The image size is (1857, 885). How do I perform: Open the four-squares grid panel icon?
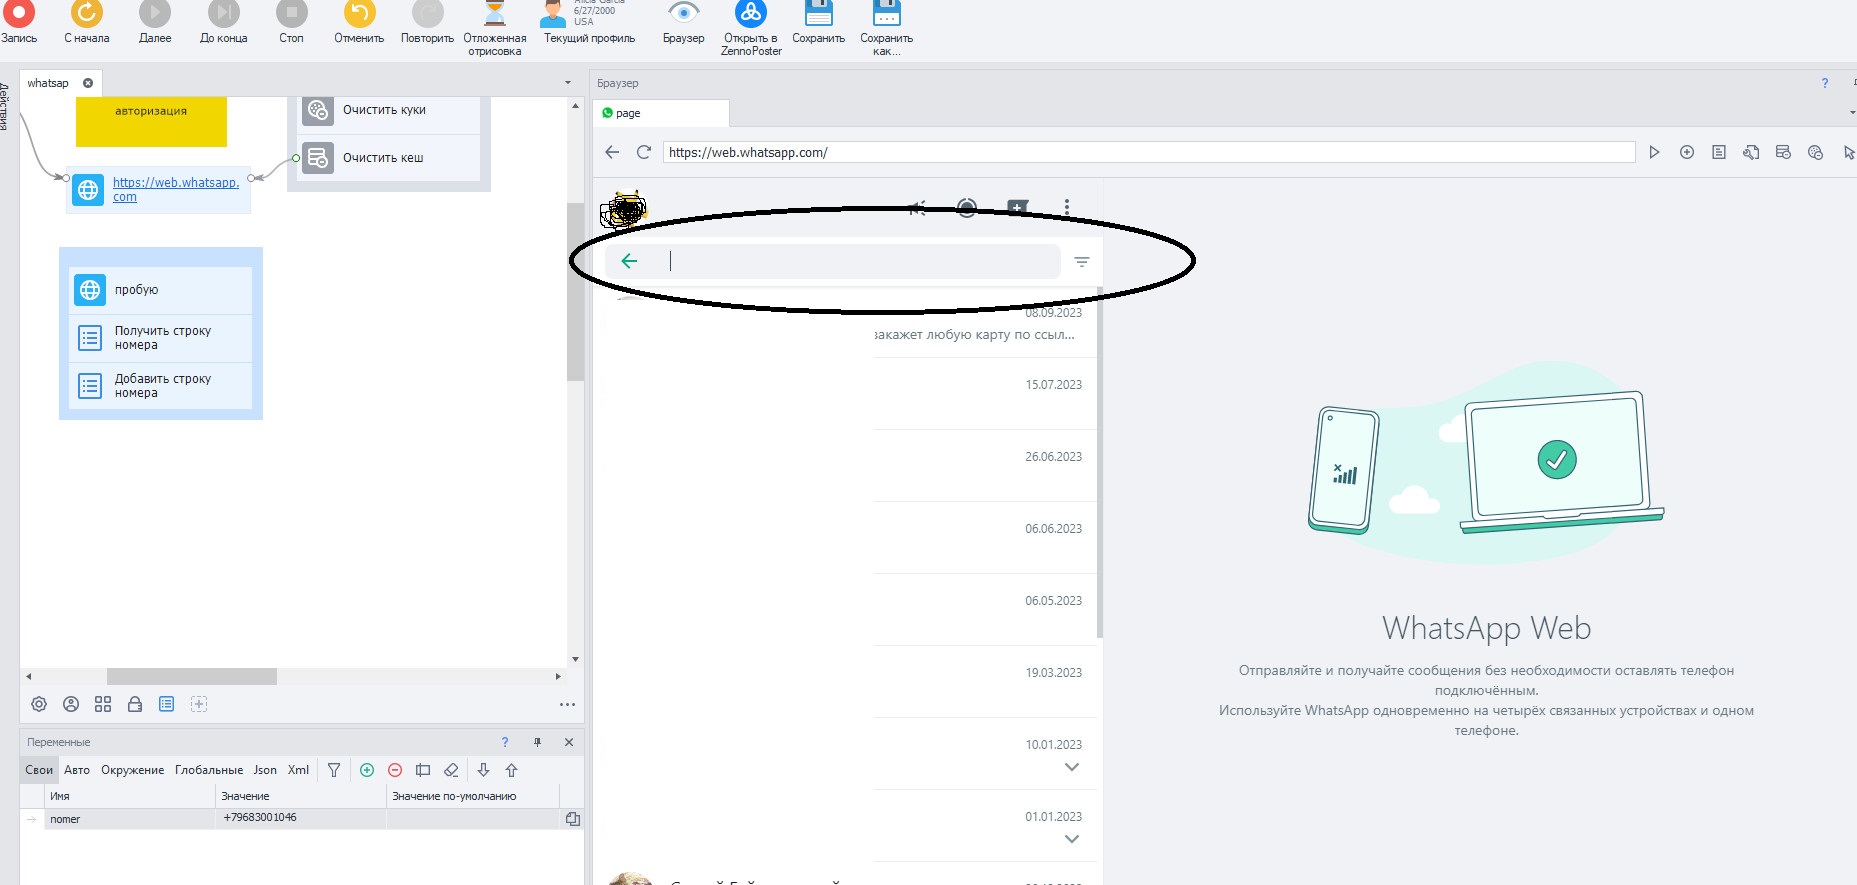pos(103,704)
